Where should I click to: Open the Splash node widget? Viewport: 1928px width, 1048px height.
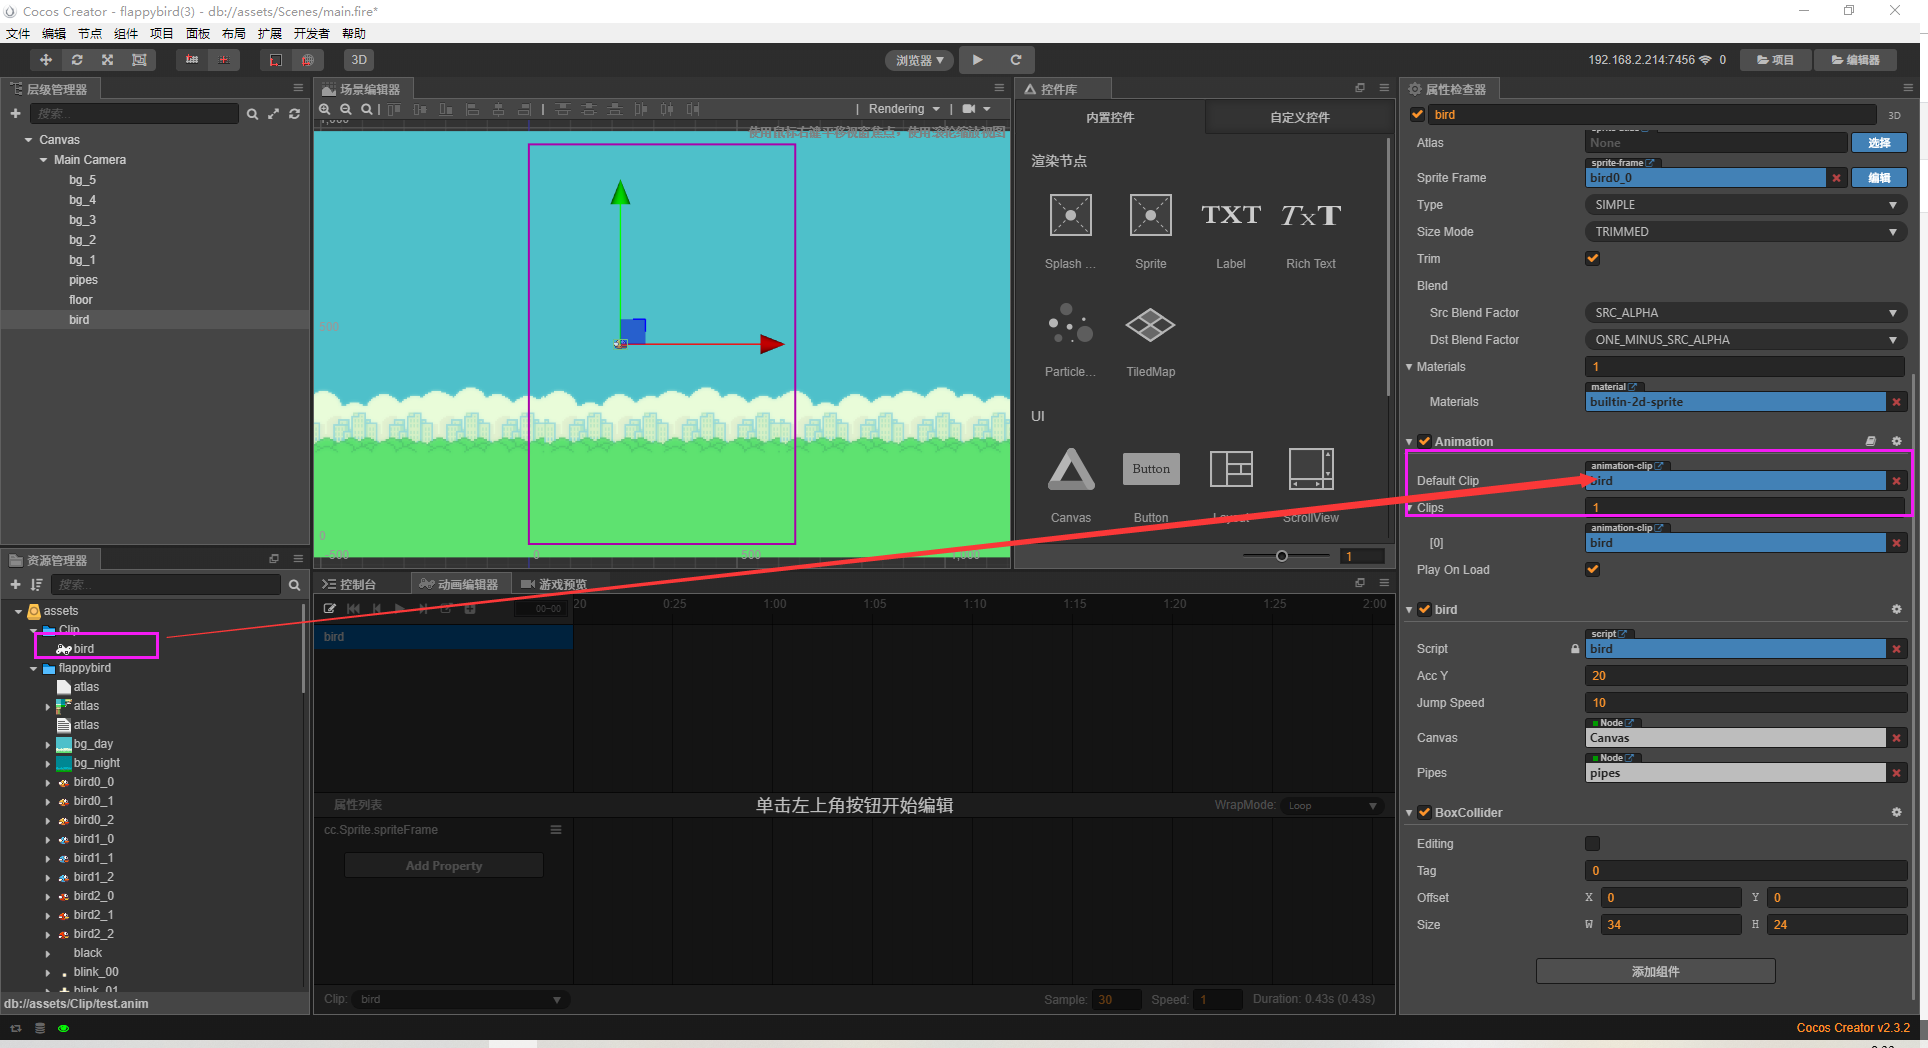point(1070,230)
